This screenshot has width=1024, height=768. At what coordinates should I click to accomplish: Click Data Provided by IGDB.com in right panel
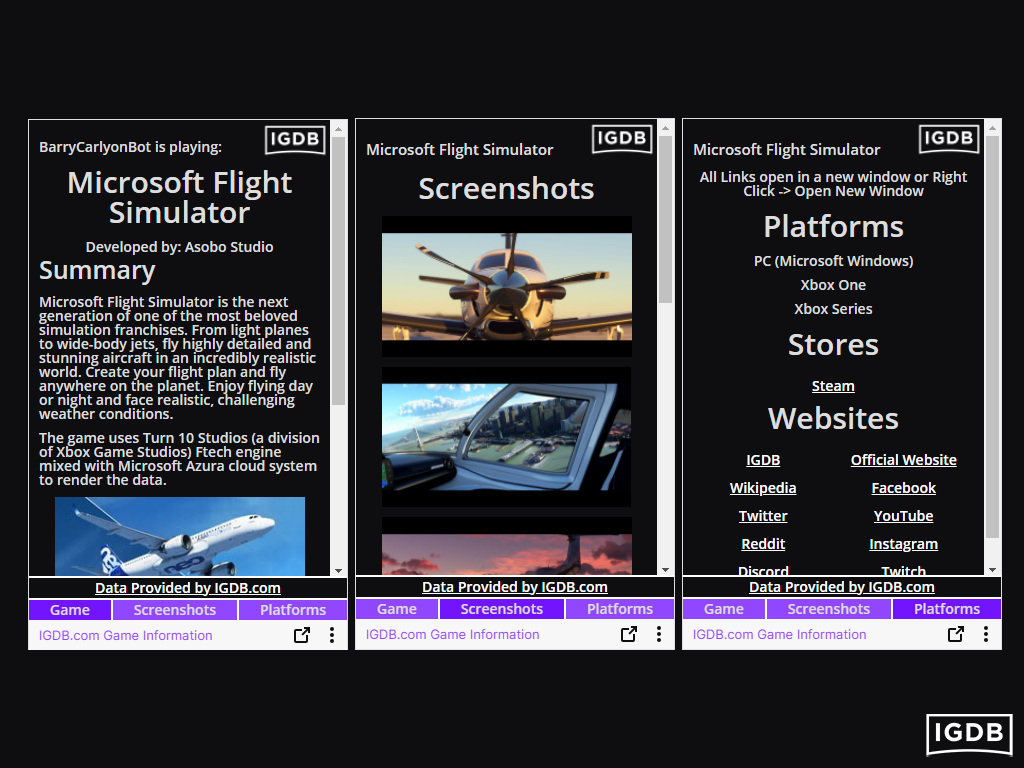point(842,586)
